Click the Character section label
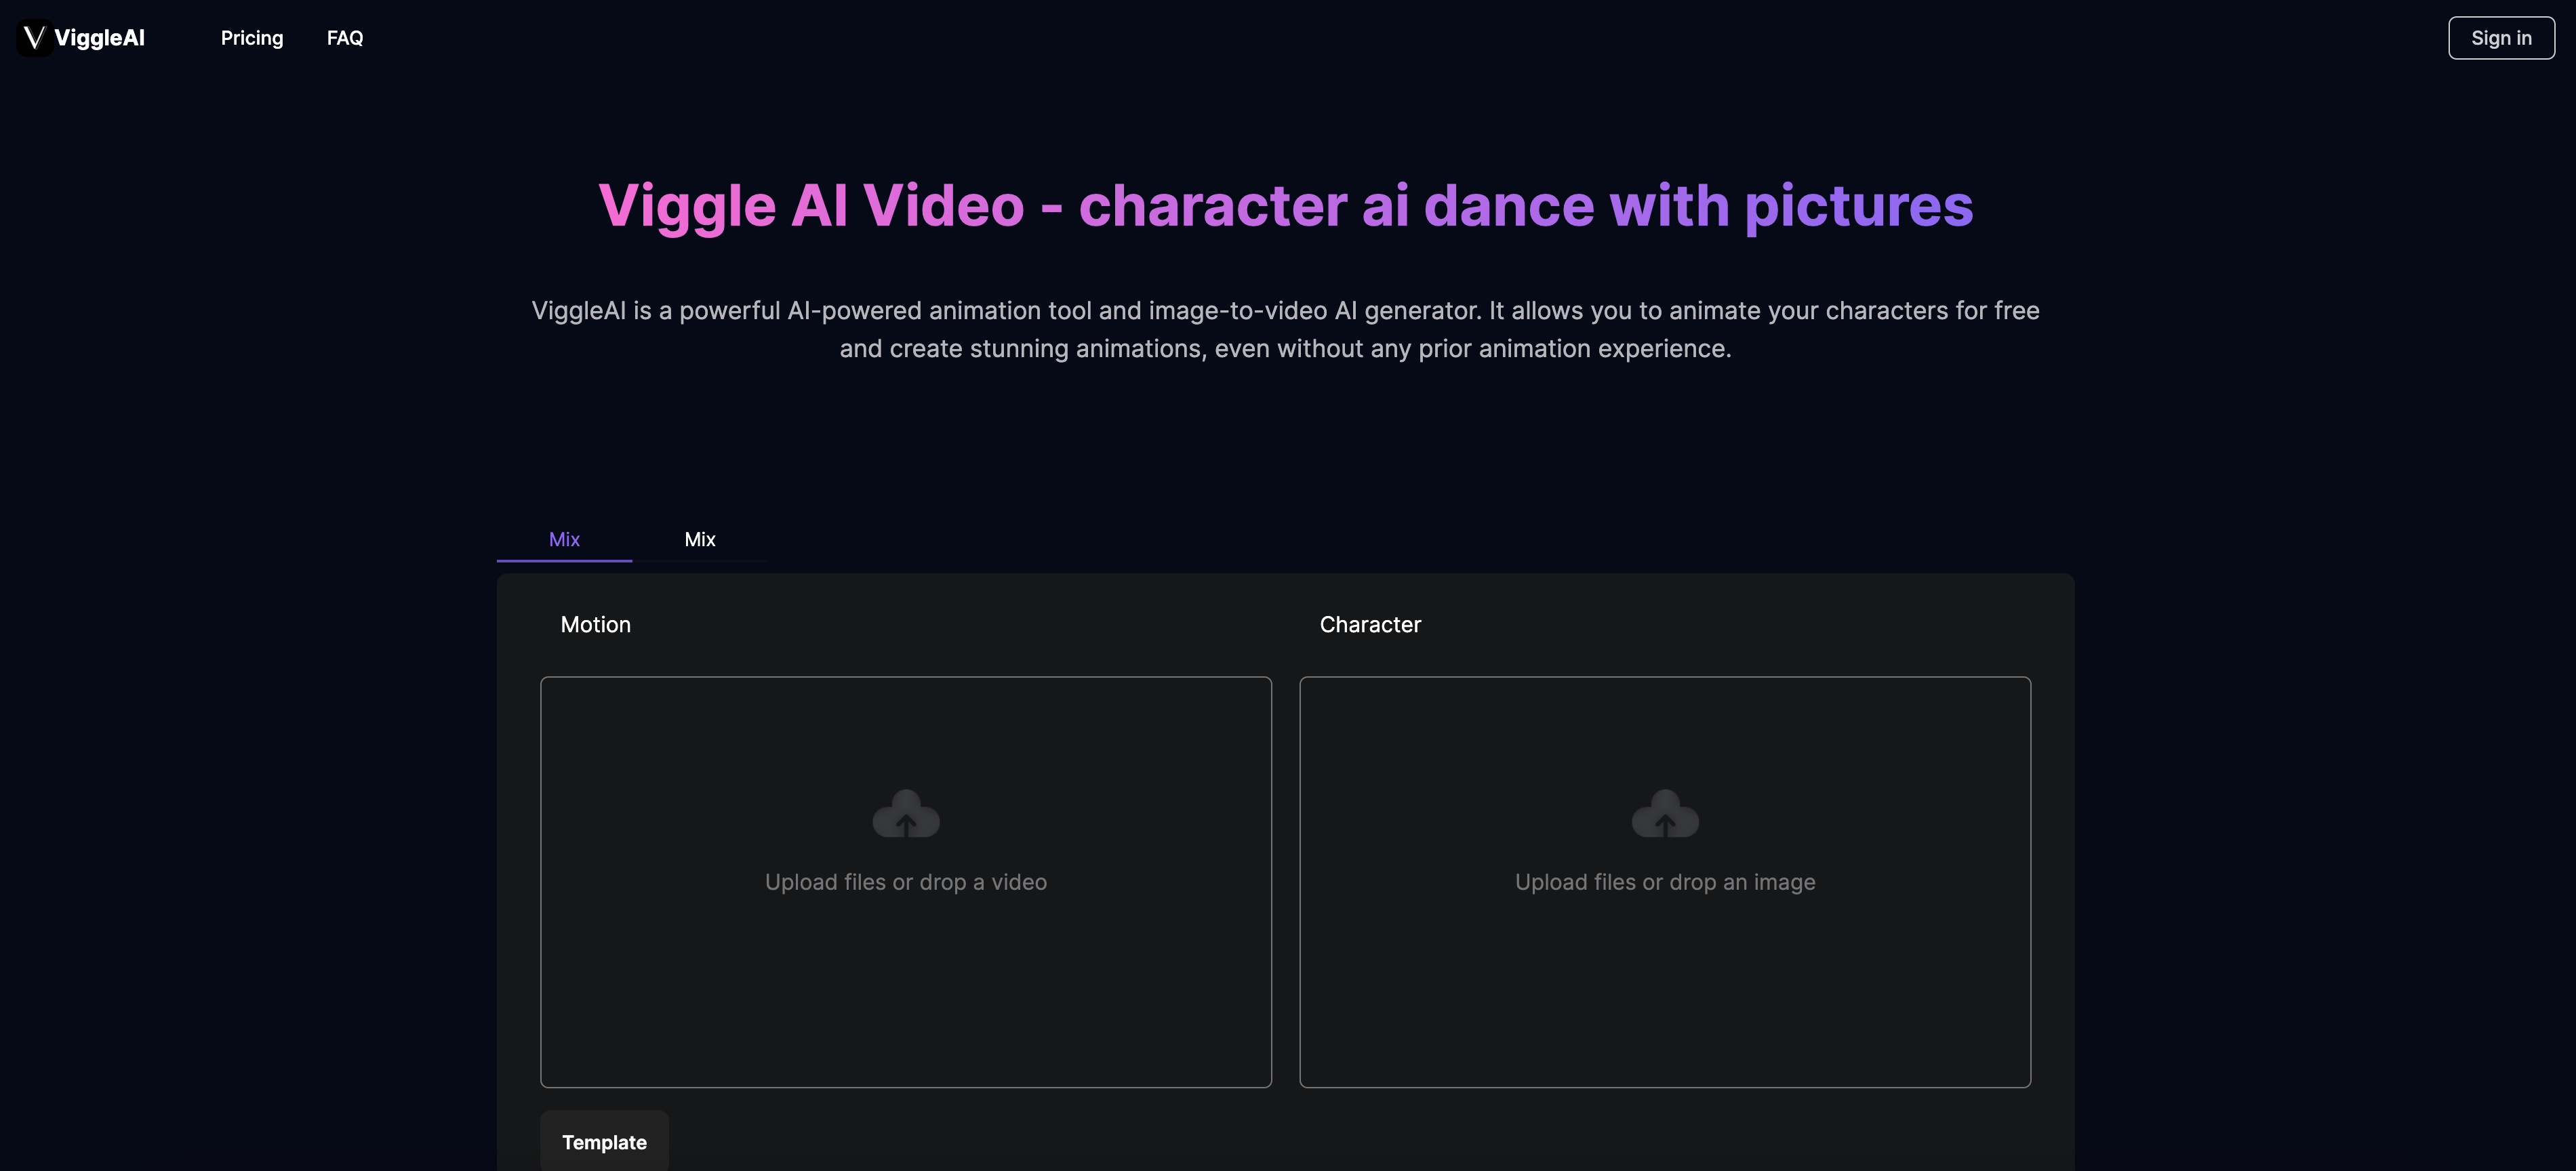This screenshot has height=1171, width=2576. (1369, 625)
